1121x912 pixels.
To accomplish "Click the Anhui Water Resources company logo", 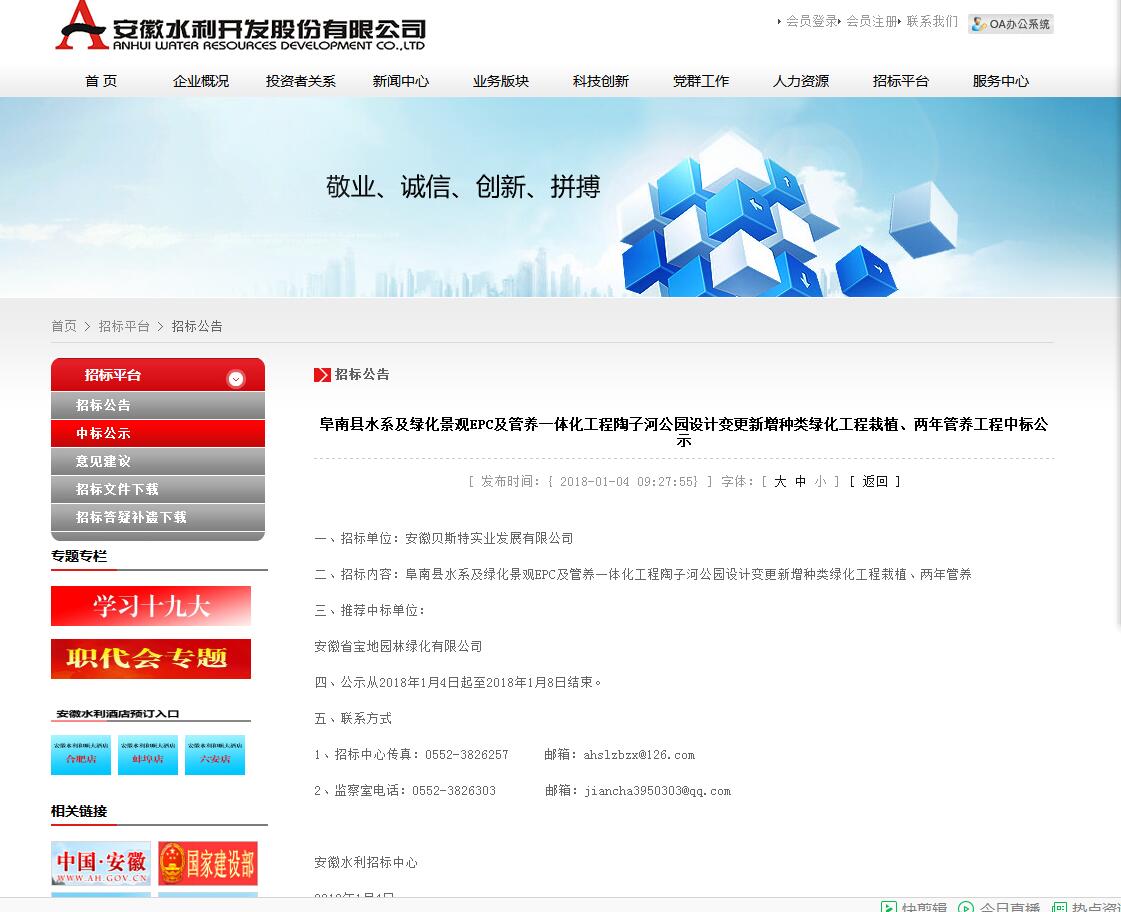I will click(x=240, y=27).
